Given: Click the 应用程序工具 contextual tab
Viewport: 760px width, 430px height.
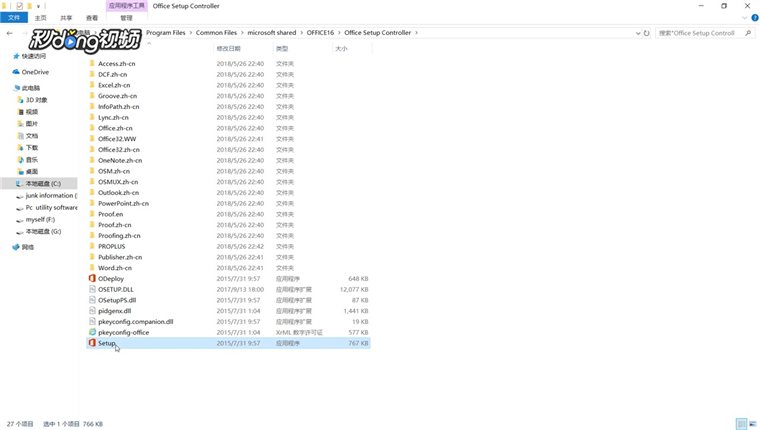Looking at the screenshot, I should tap(127, 6).
